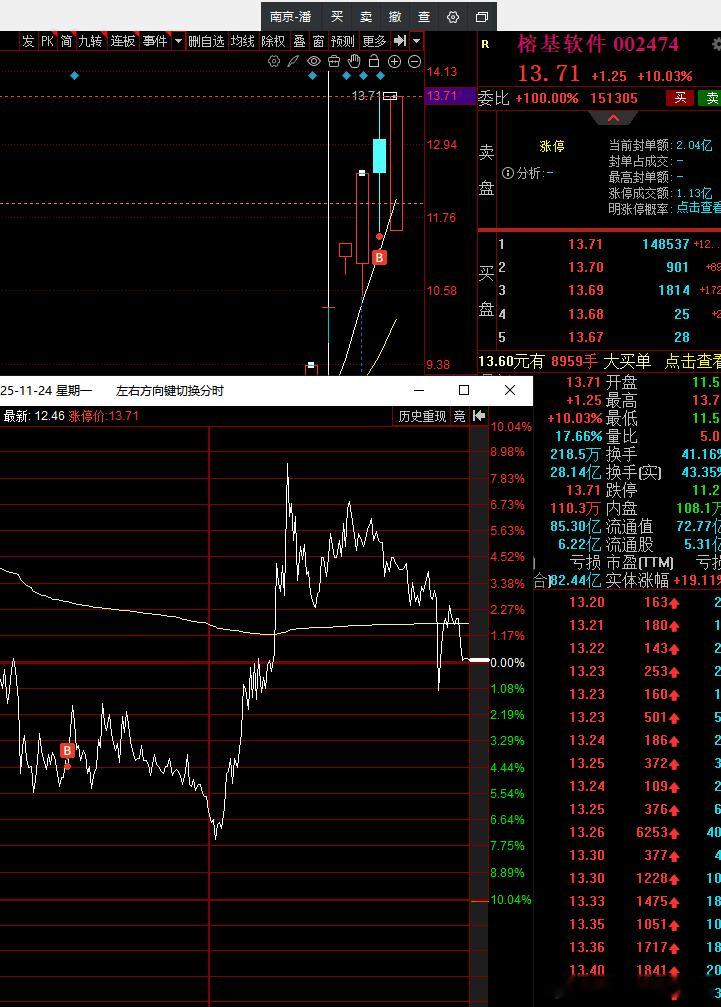Click 查 query in top trading bar

424,17
